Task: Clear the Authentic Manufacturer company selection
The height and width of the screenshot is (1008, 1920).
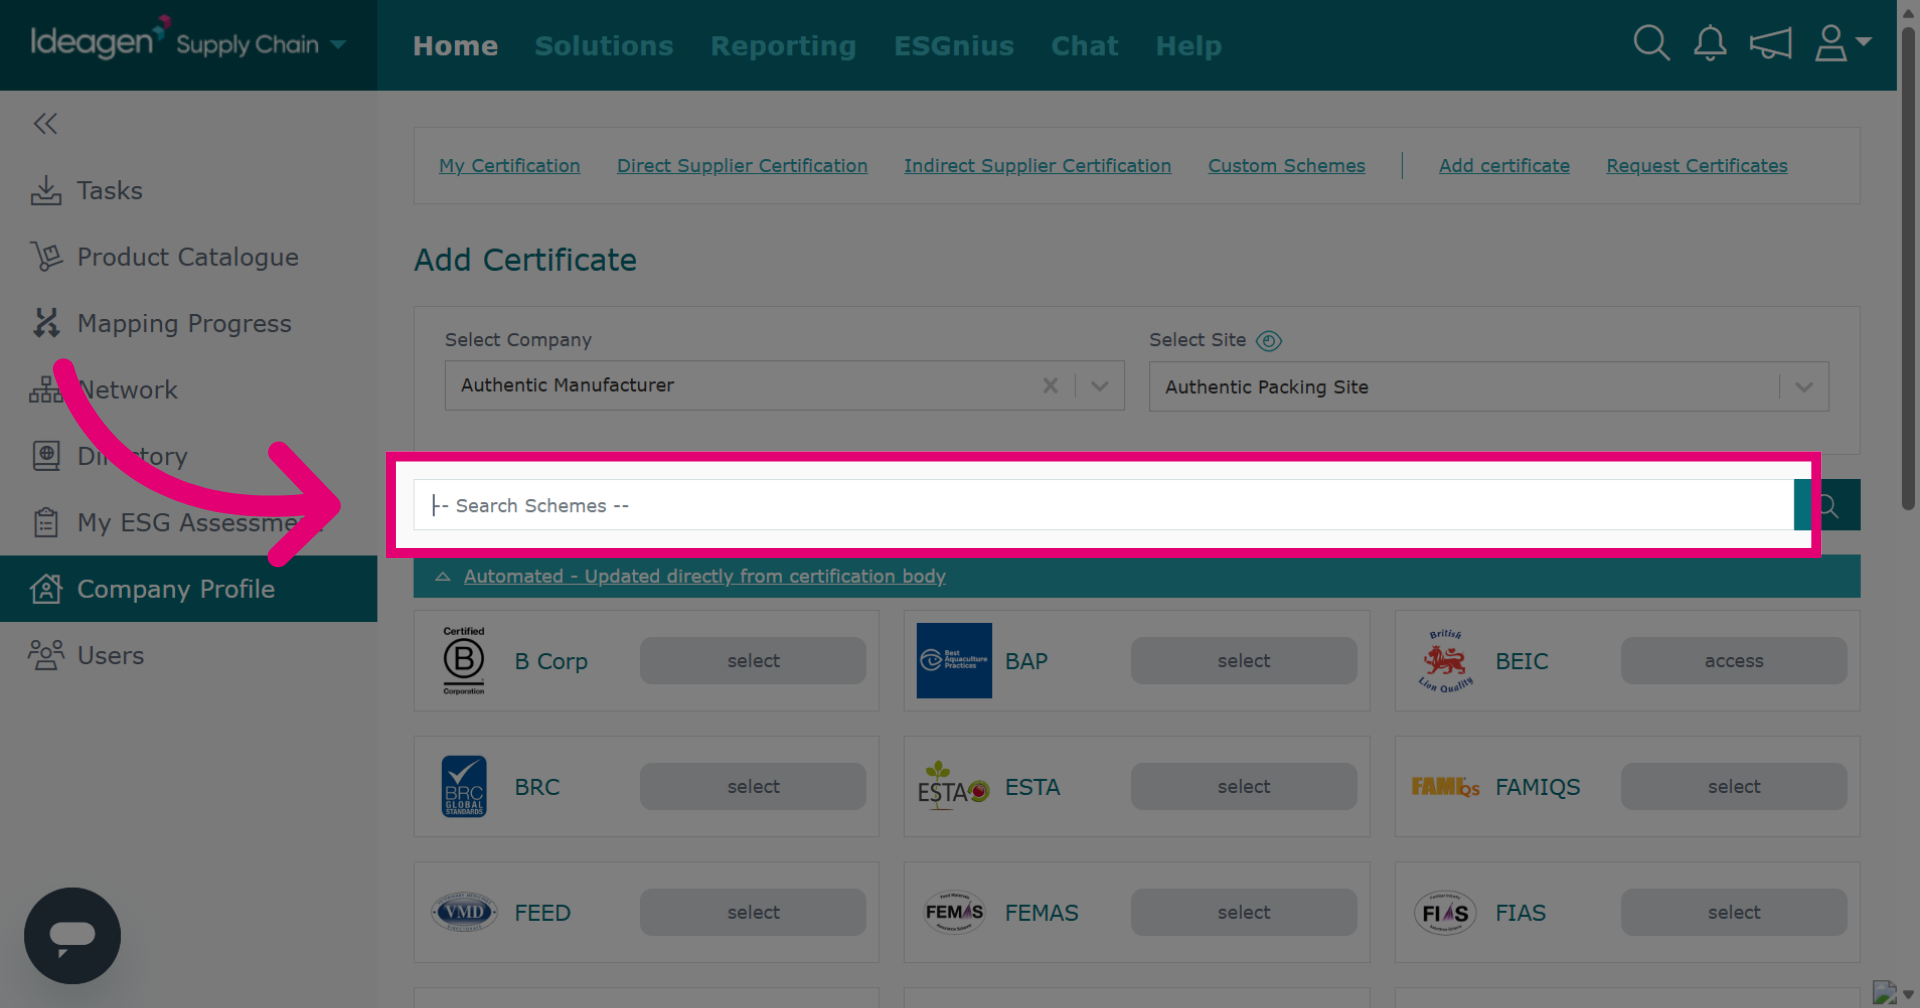Action: pyautogui.click(x=1050, y=386)
